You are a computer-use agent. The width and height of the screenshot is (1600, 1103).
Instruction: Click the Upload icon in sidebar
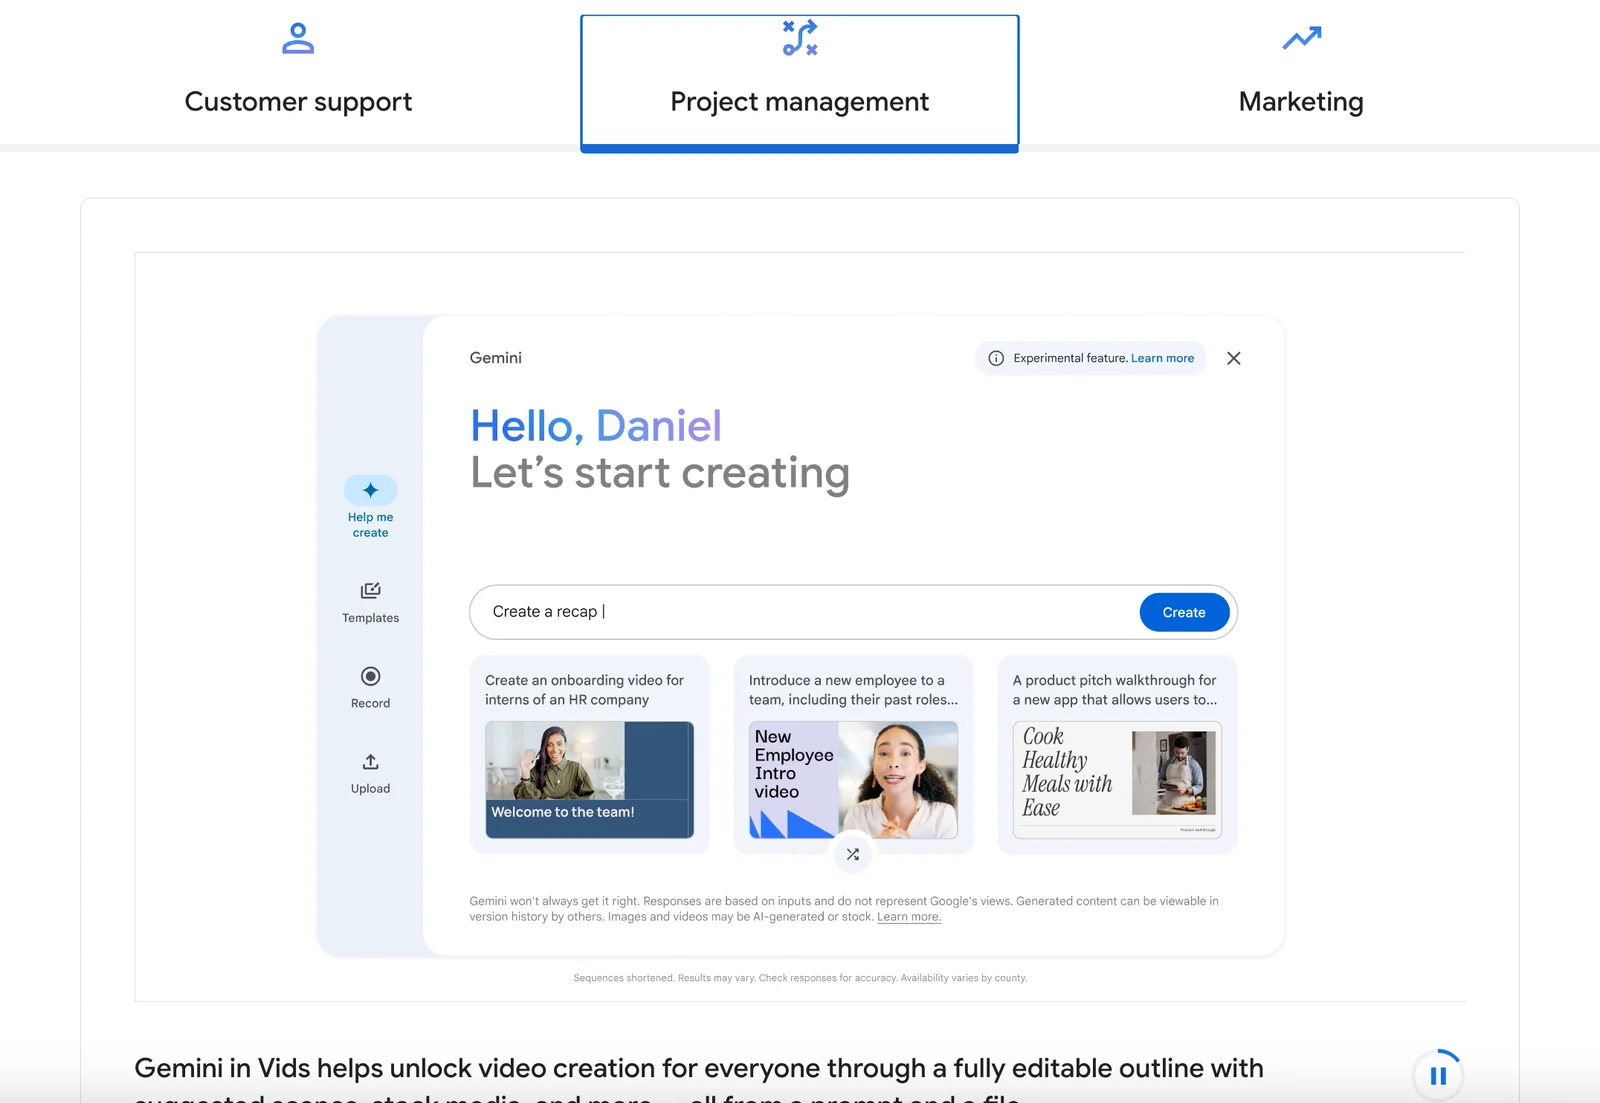370,762
